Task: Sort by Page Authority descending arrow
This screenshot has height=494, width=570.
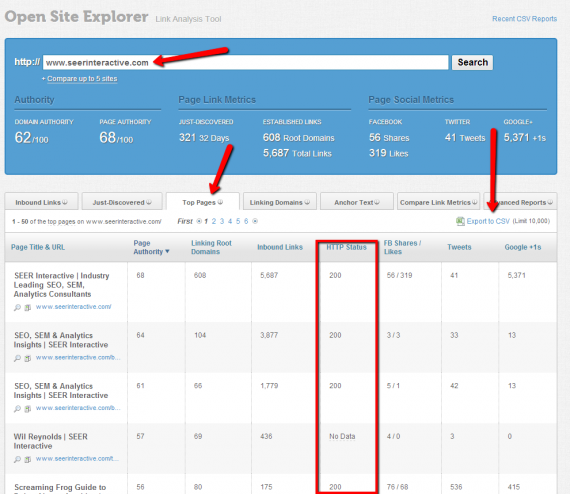Action: (167, 251)
